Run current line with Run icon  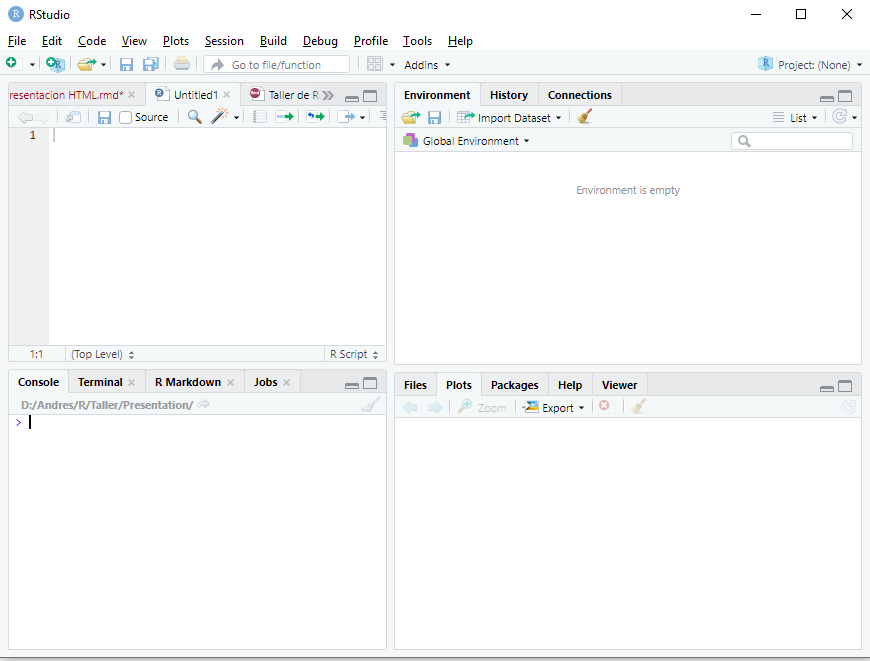pos(285,117)
